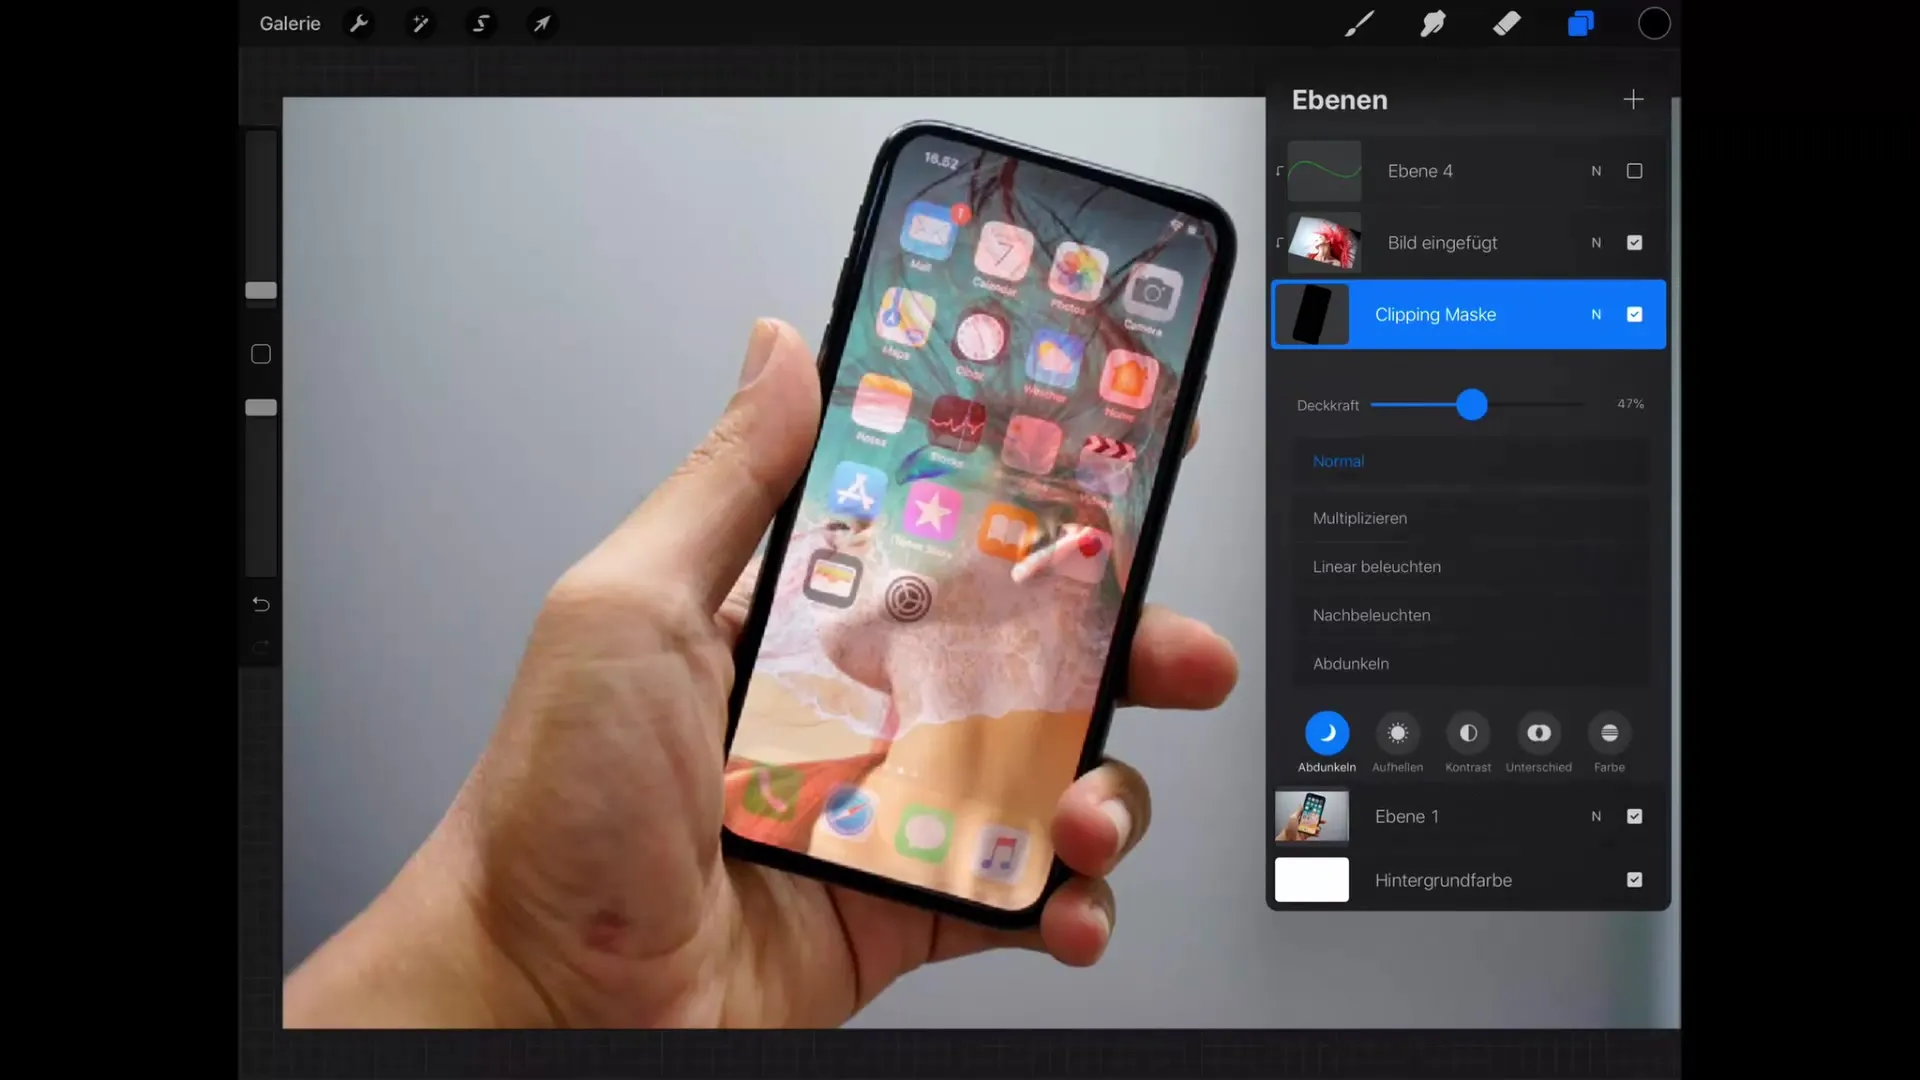Choose the Nachbeleuchten blend mode
The width and height of the screenshot is (1920, 1080).
point(1471,615)
